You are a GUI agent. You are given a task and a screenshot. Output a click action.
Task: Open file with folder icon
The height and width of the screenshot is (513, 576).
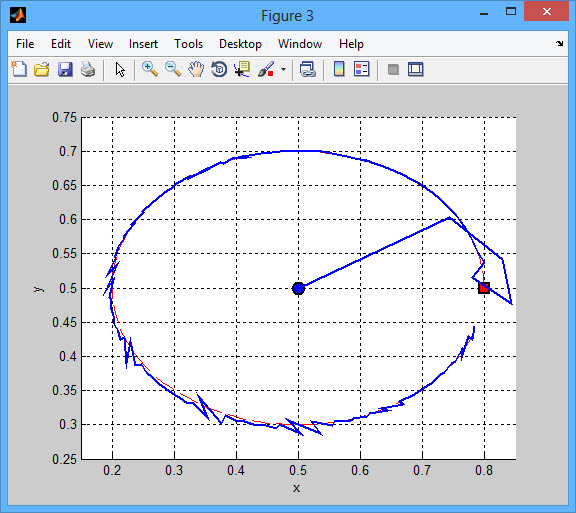(x=42, y=69)
